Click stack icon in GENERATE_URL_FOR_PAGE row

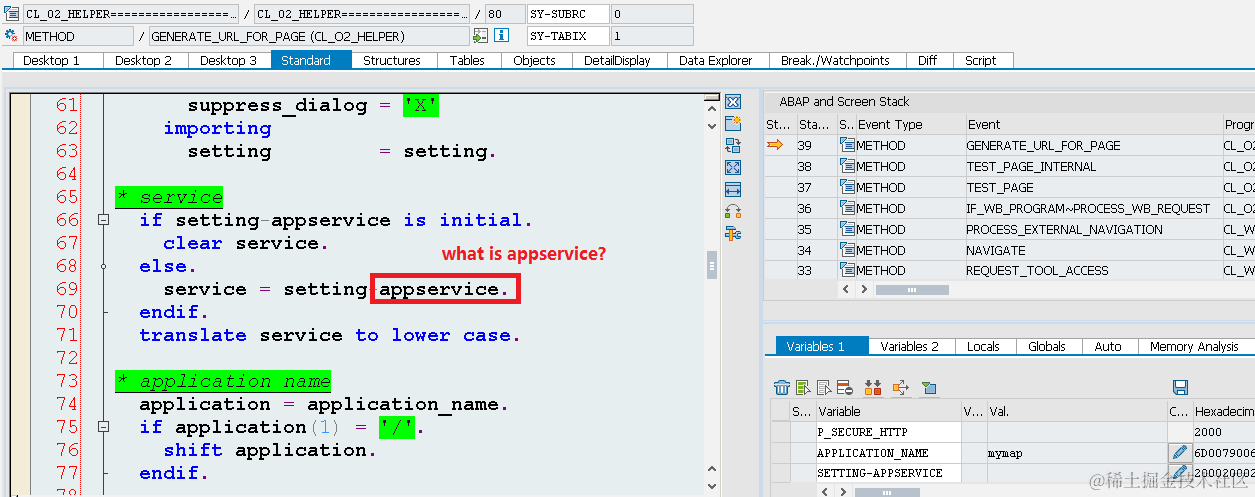pos(848,145)
